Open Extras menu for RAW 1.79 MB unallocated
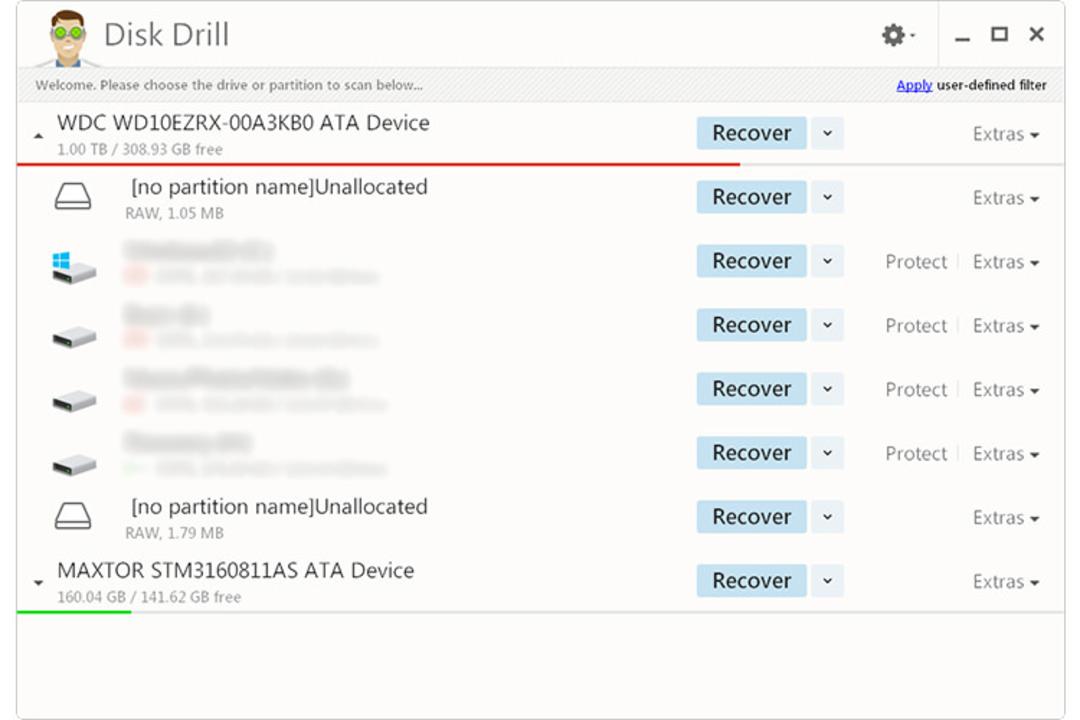Image resolution: width=1080 pixels, height=720 pixels. coord(1006,517)
